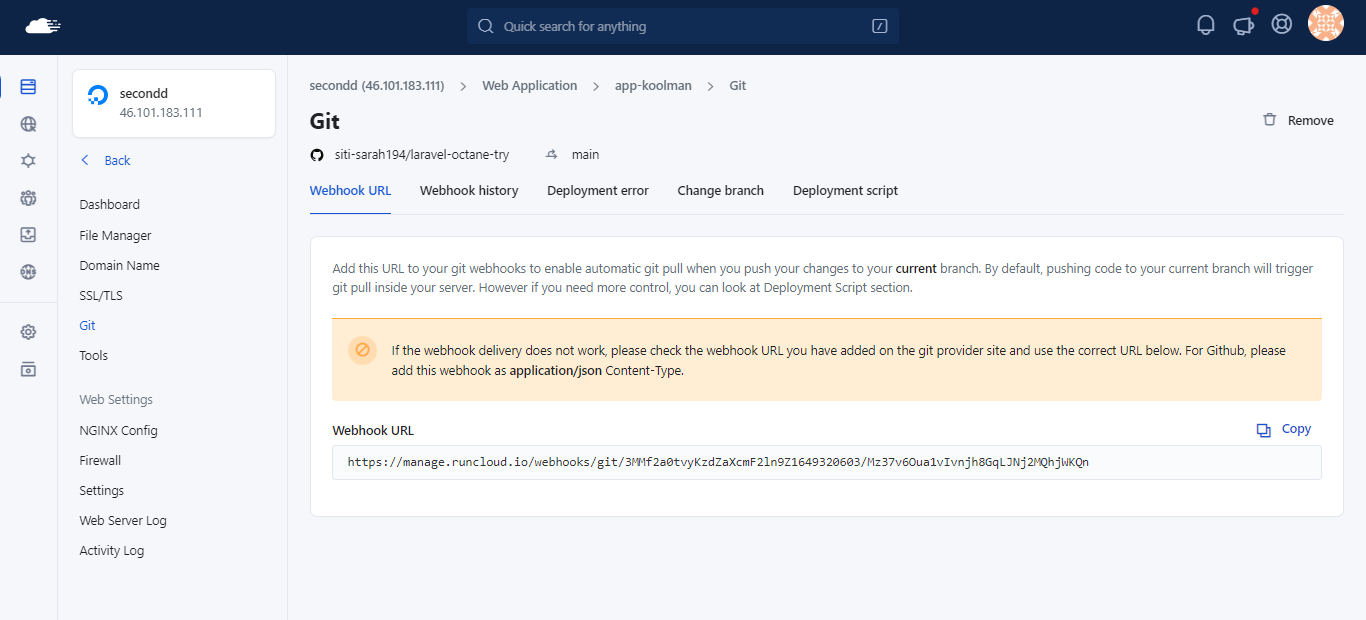Click the copy icon next to Copy
The image size is (1366, 620).
coord(1264,430)
